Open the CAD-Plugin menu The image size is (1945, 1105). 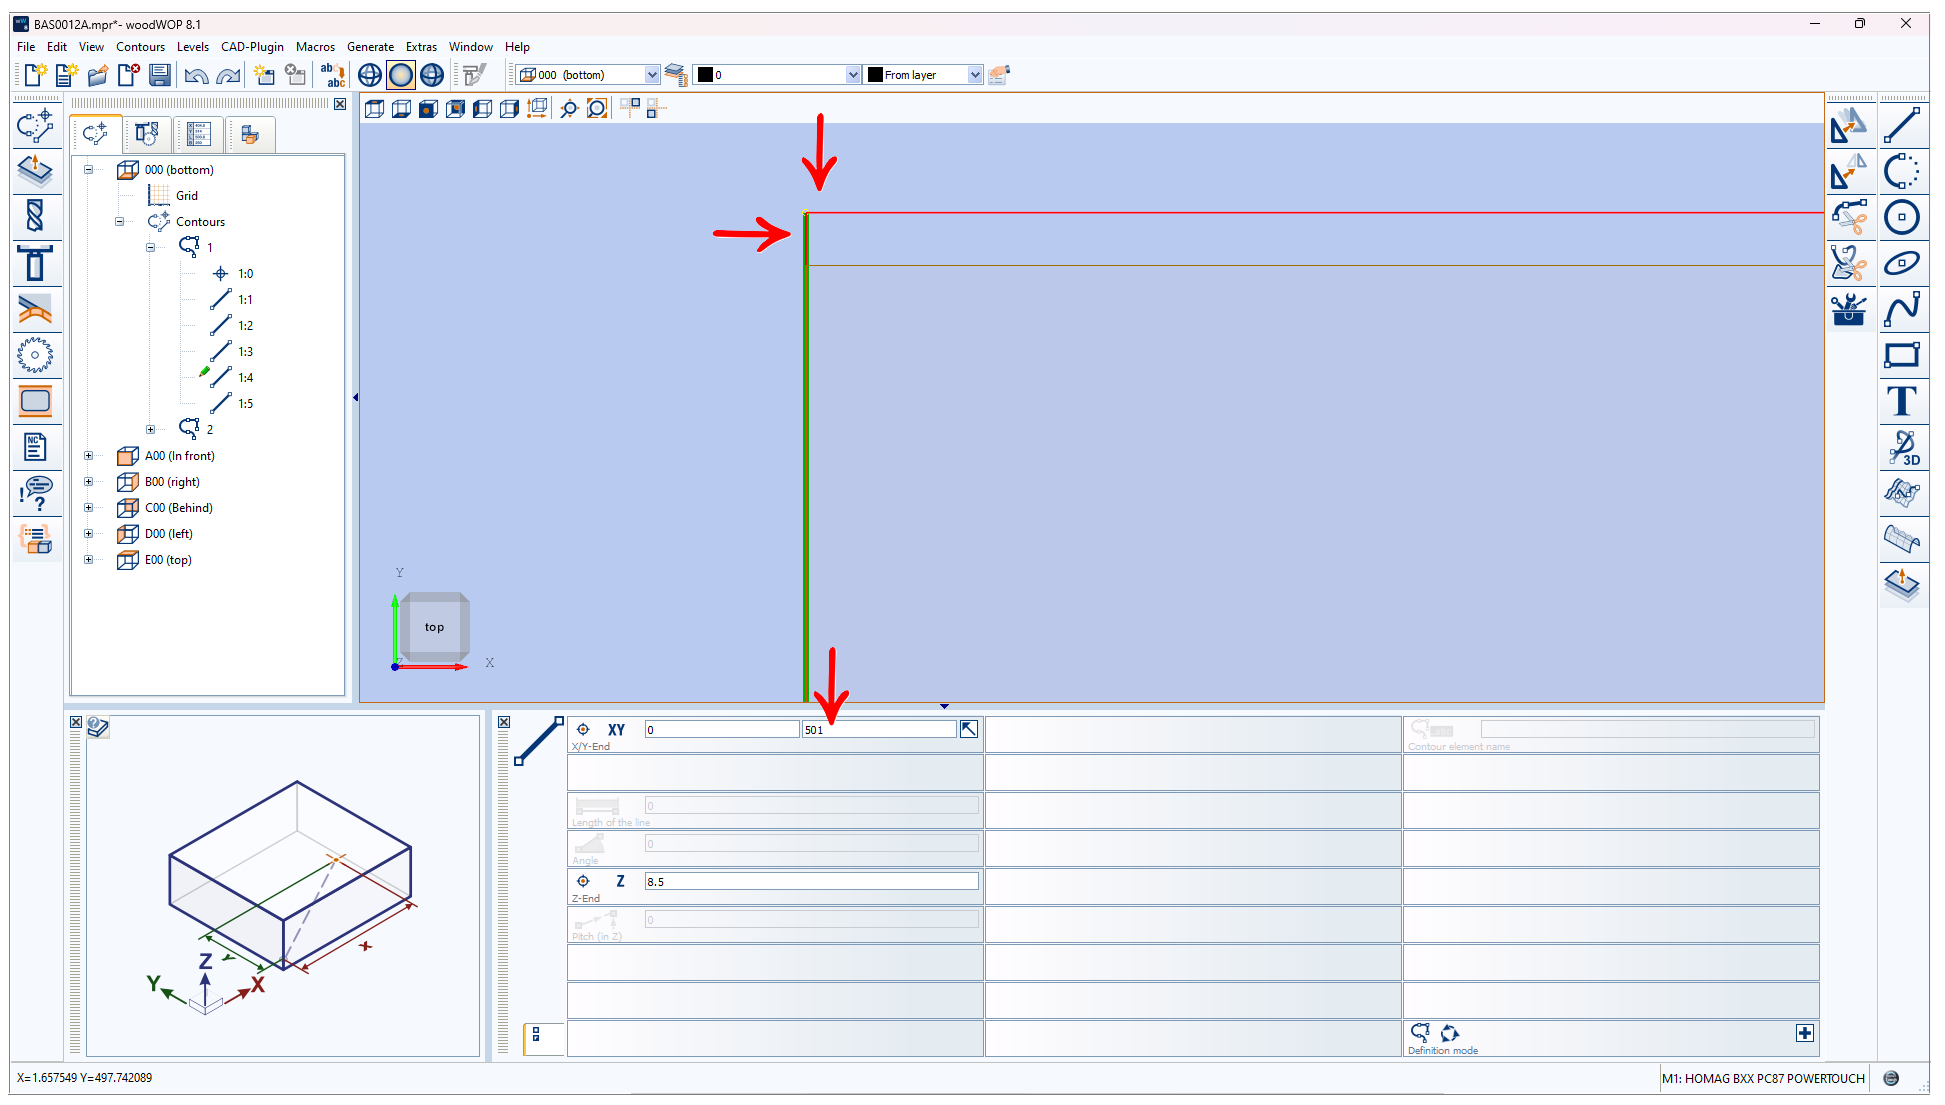[x=252, y=47]
